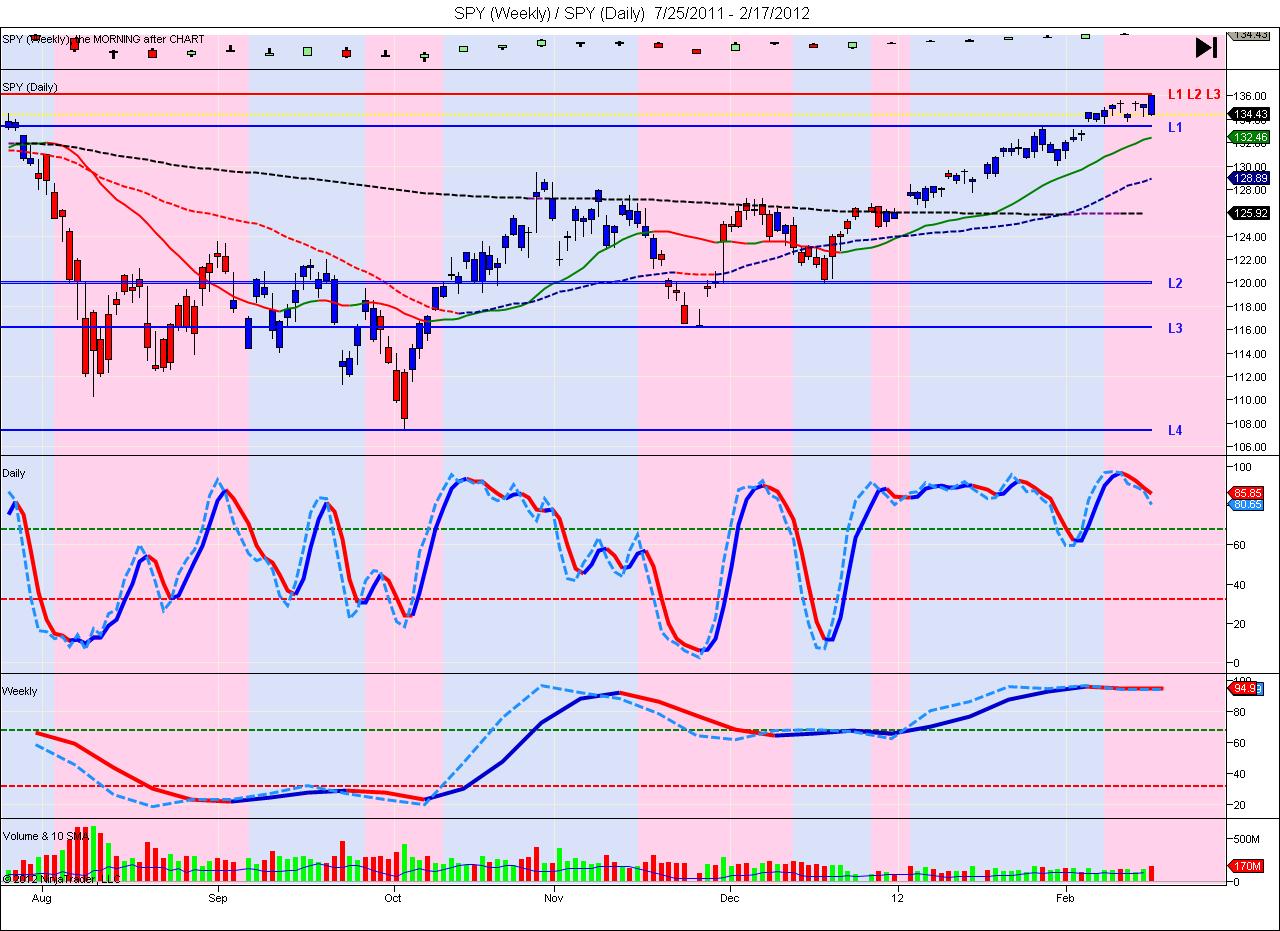Viewport: 1280px width, 931px height.
Task: Click the "Sep" date axis label
Action: pos(218,898)
